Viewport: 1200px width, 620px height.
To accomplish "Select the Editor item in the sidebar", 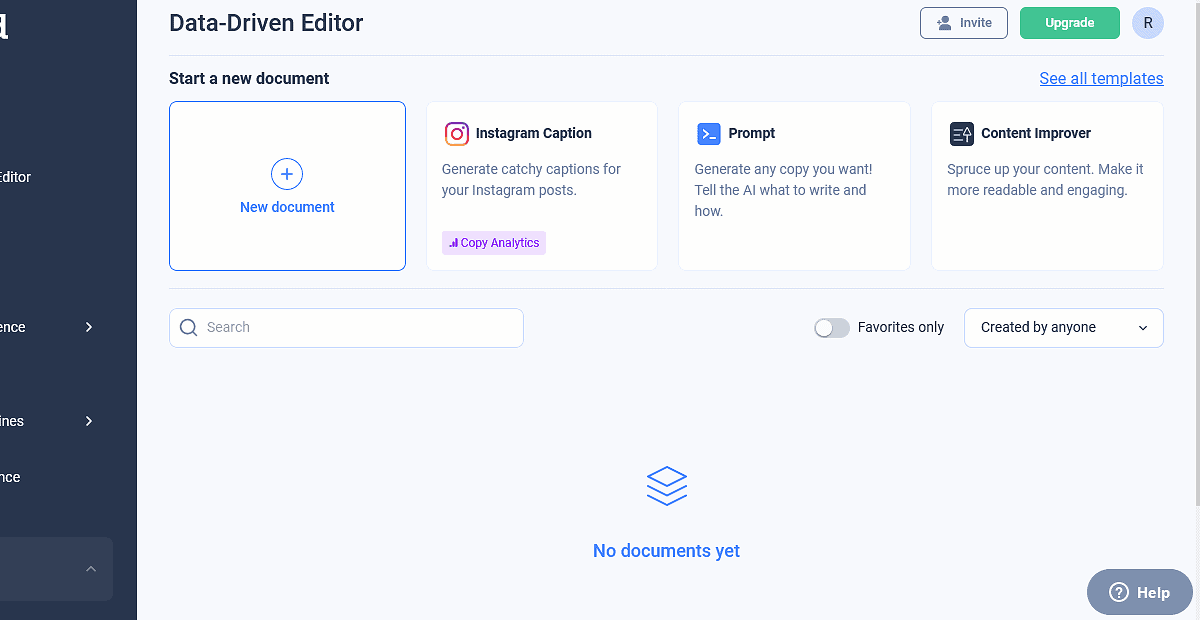I will (x=16, y=177).
